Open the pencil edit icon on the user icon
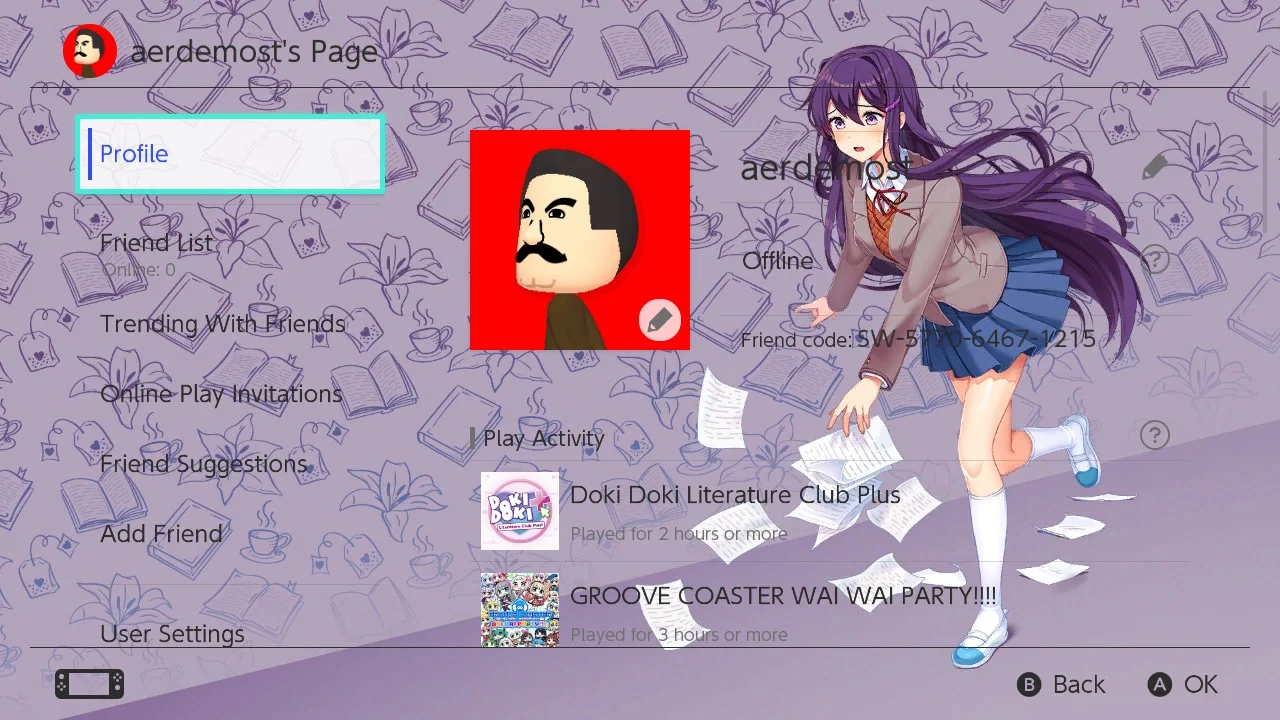Image resolution: width=1280 pixels, height=720 pixels. tap(659, 319)
